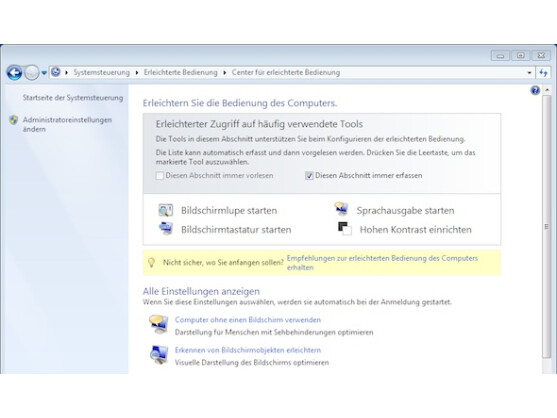557x418 pixels.
Task: Click the shield icon beside Administratoreinstellungen
Action: coord(13,120)
